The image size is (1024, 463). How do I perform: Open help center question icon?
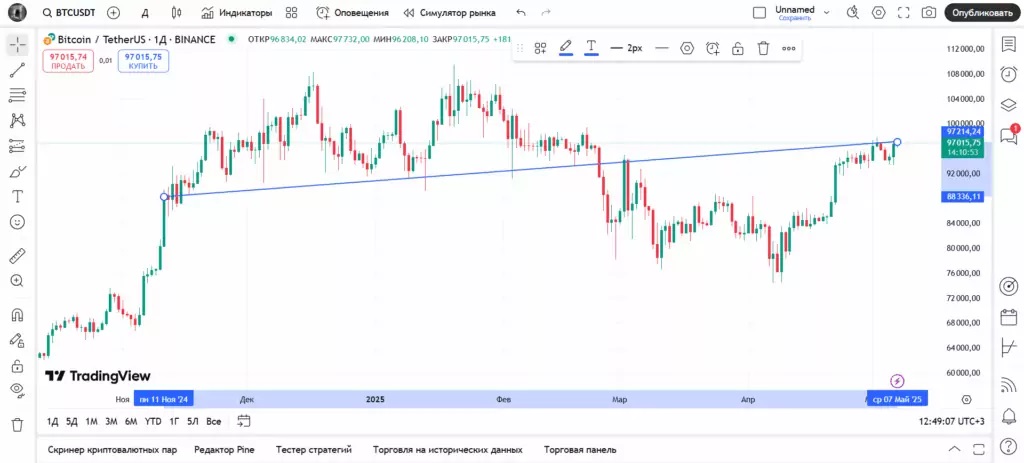tap(1008, 447)
